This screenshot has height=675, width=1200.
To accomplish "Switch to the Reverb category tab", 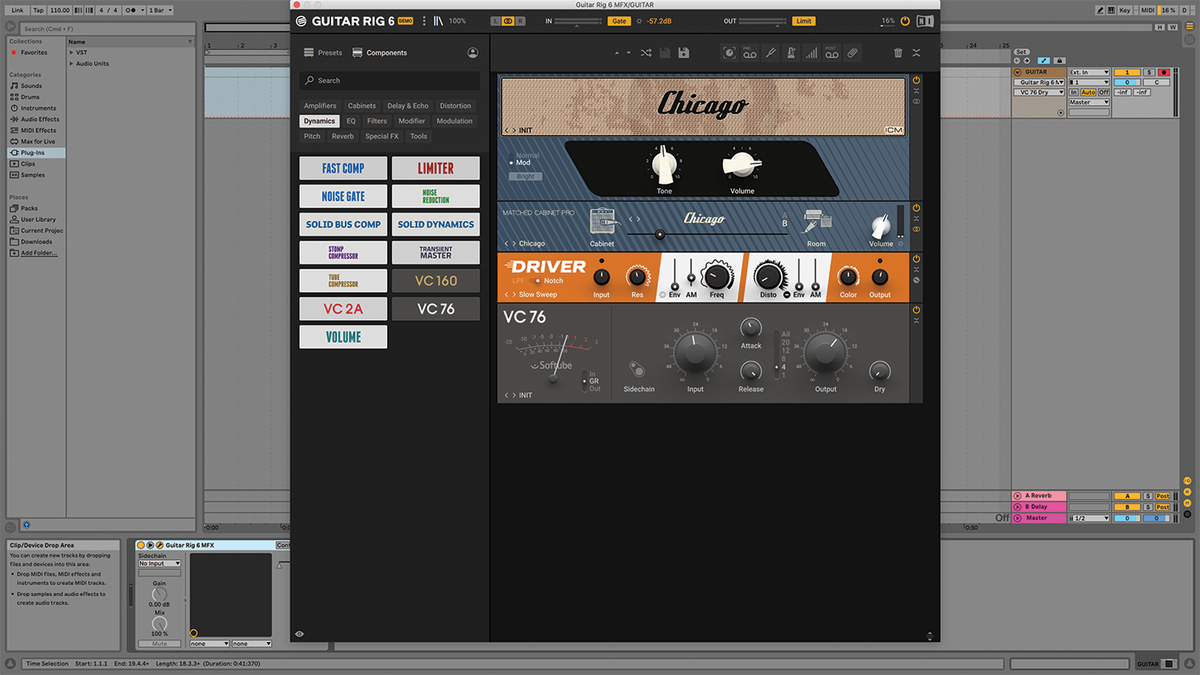I will click(343, 135).
